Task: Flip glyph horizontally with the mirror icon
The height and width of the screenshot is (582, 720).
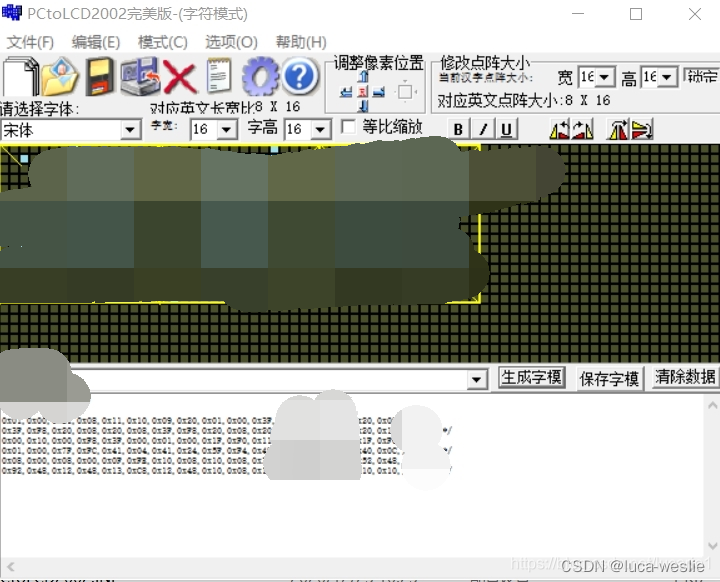Action: (618, 129)
